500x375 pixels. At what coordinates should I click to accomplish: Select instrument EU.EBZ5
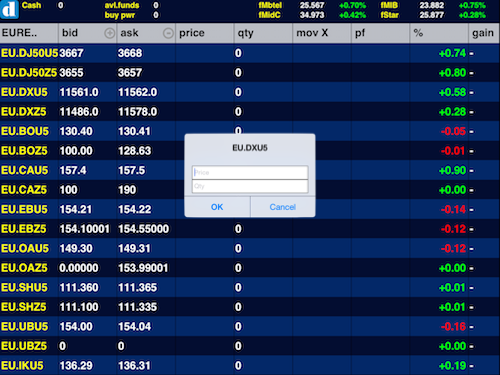click(x=24, y=229)
